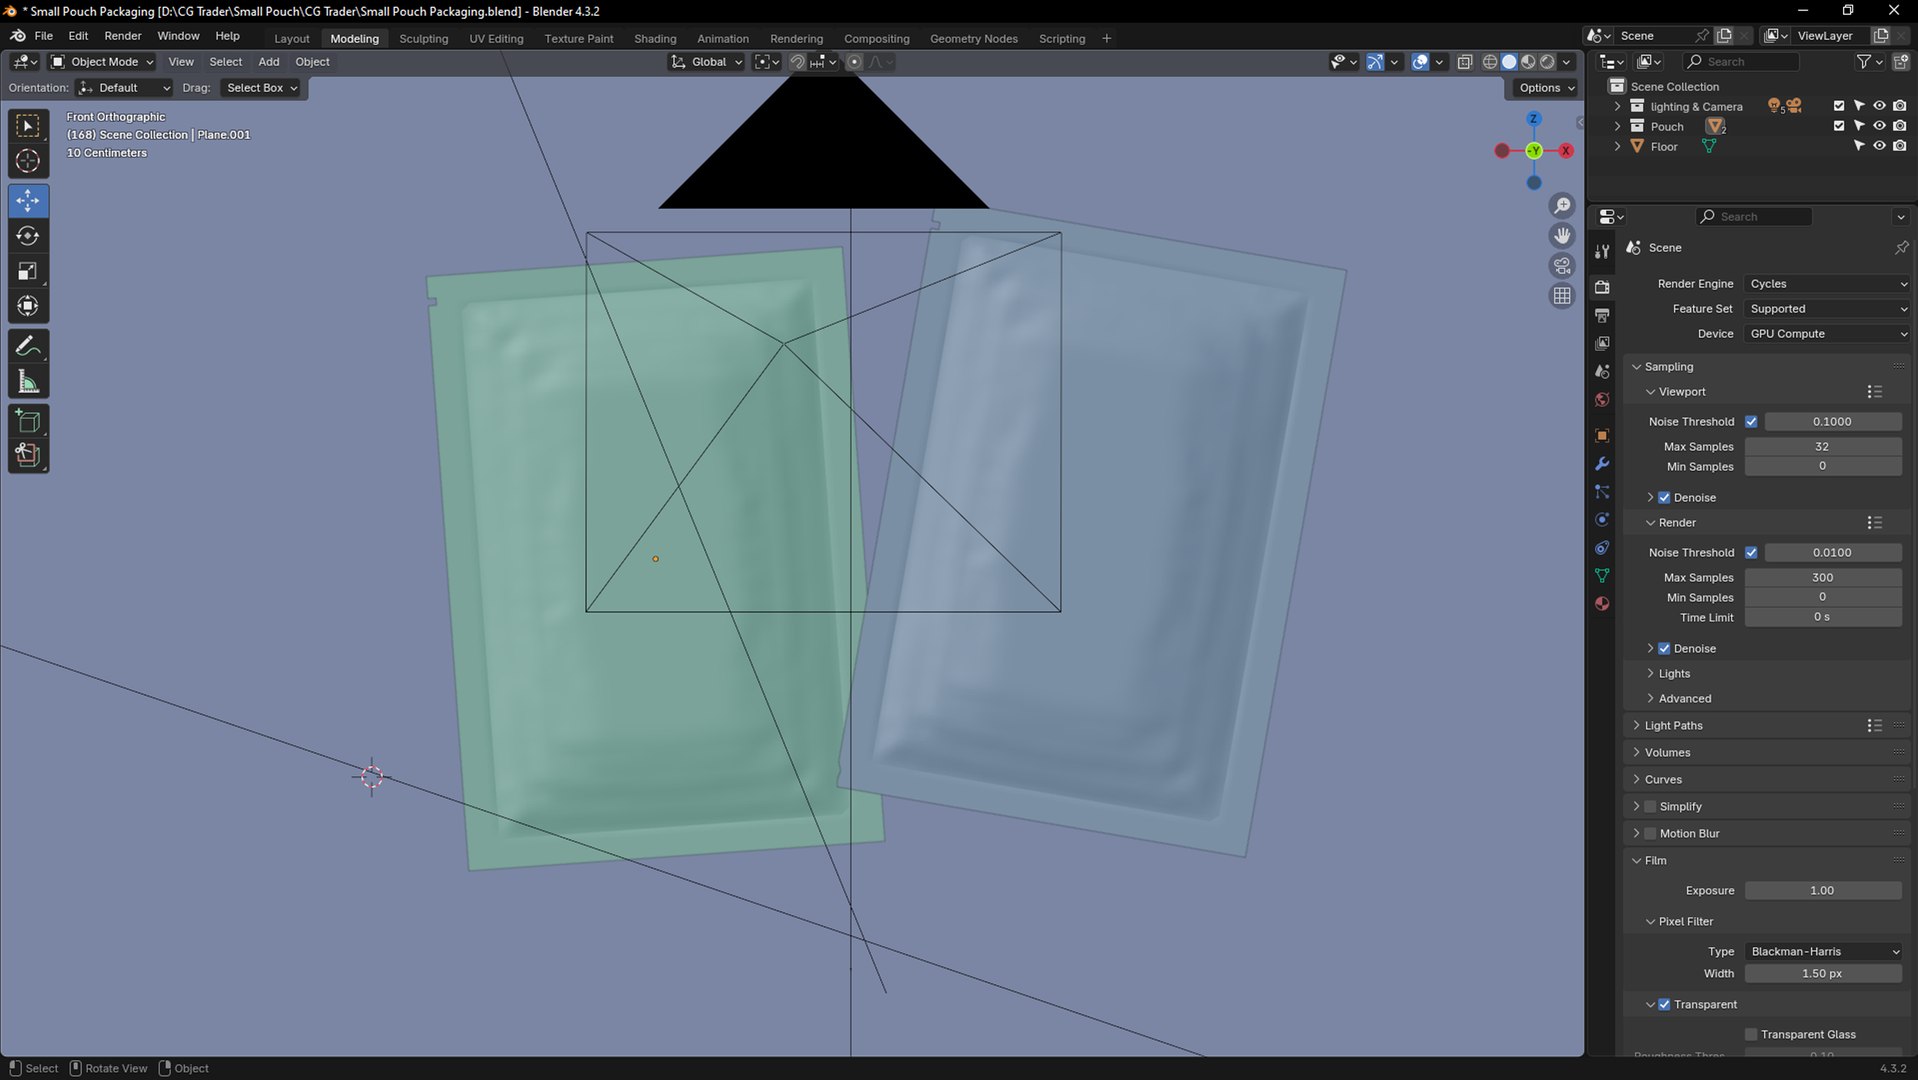Open the Modifiers wrench properties tab
1918x1080 pixels.
tap(1602, 464)
